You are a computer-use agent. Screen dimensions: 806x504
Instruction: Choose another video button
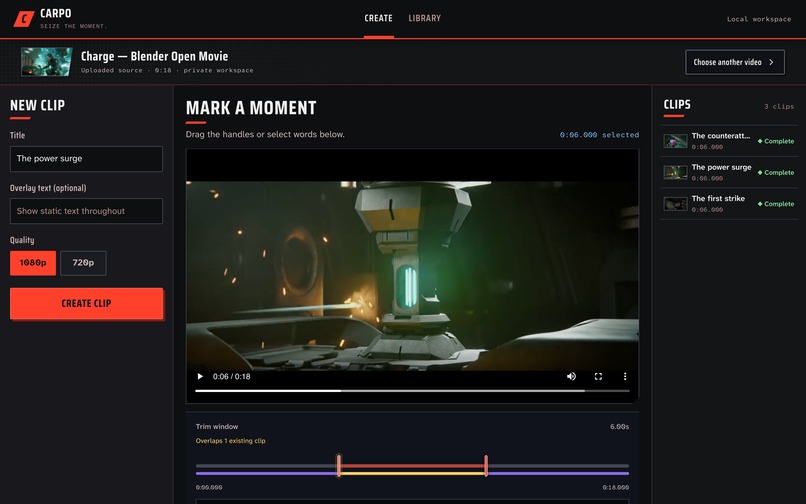[735, 62]
